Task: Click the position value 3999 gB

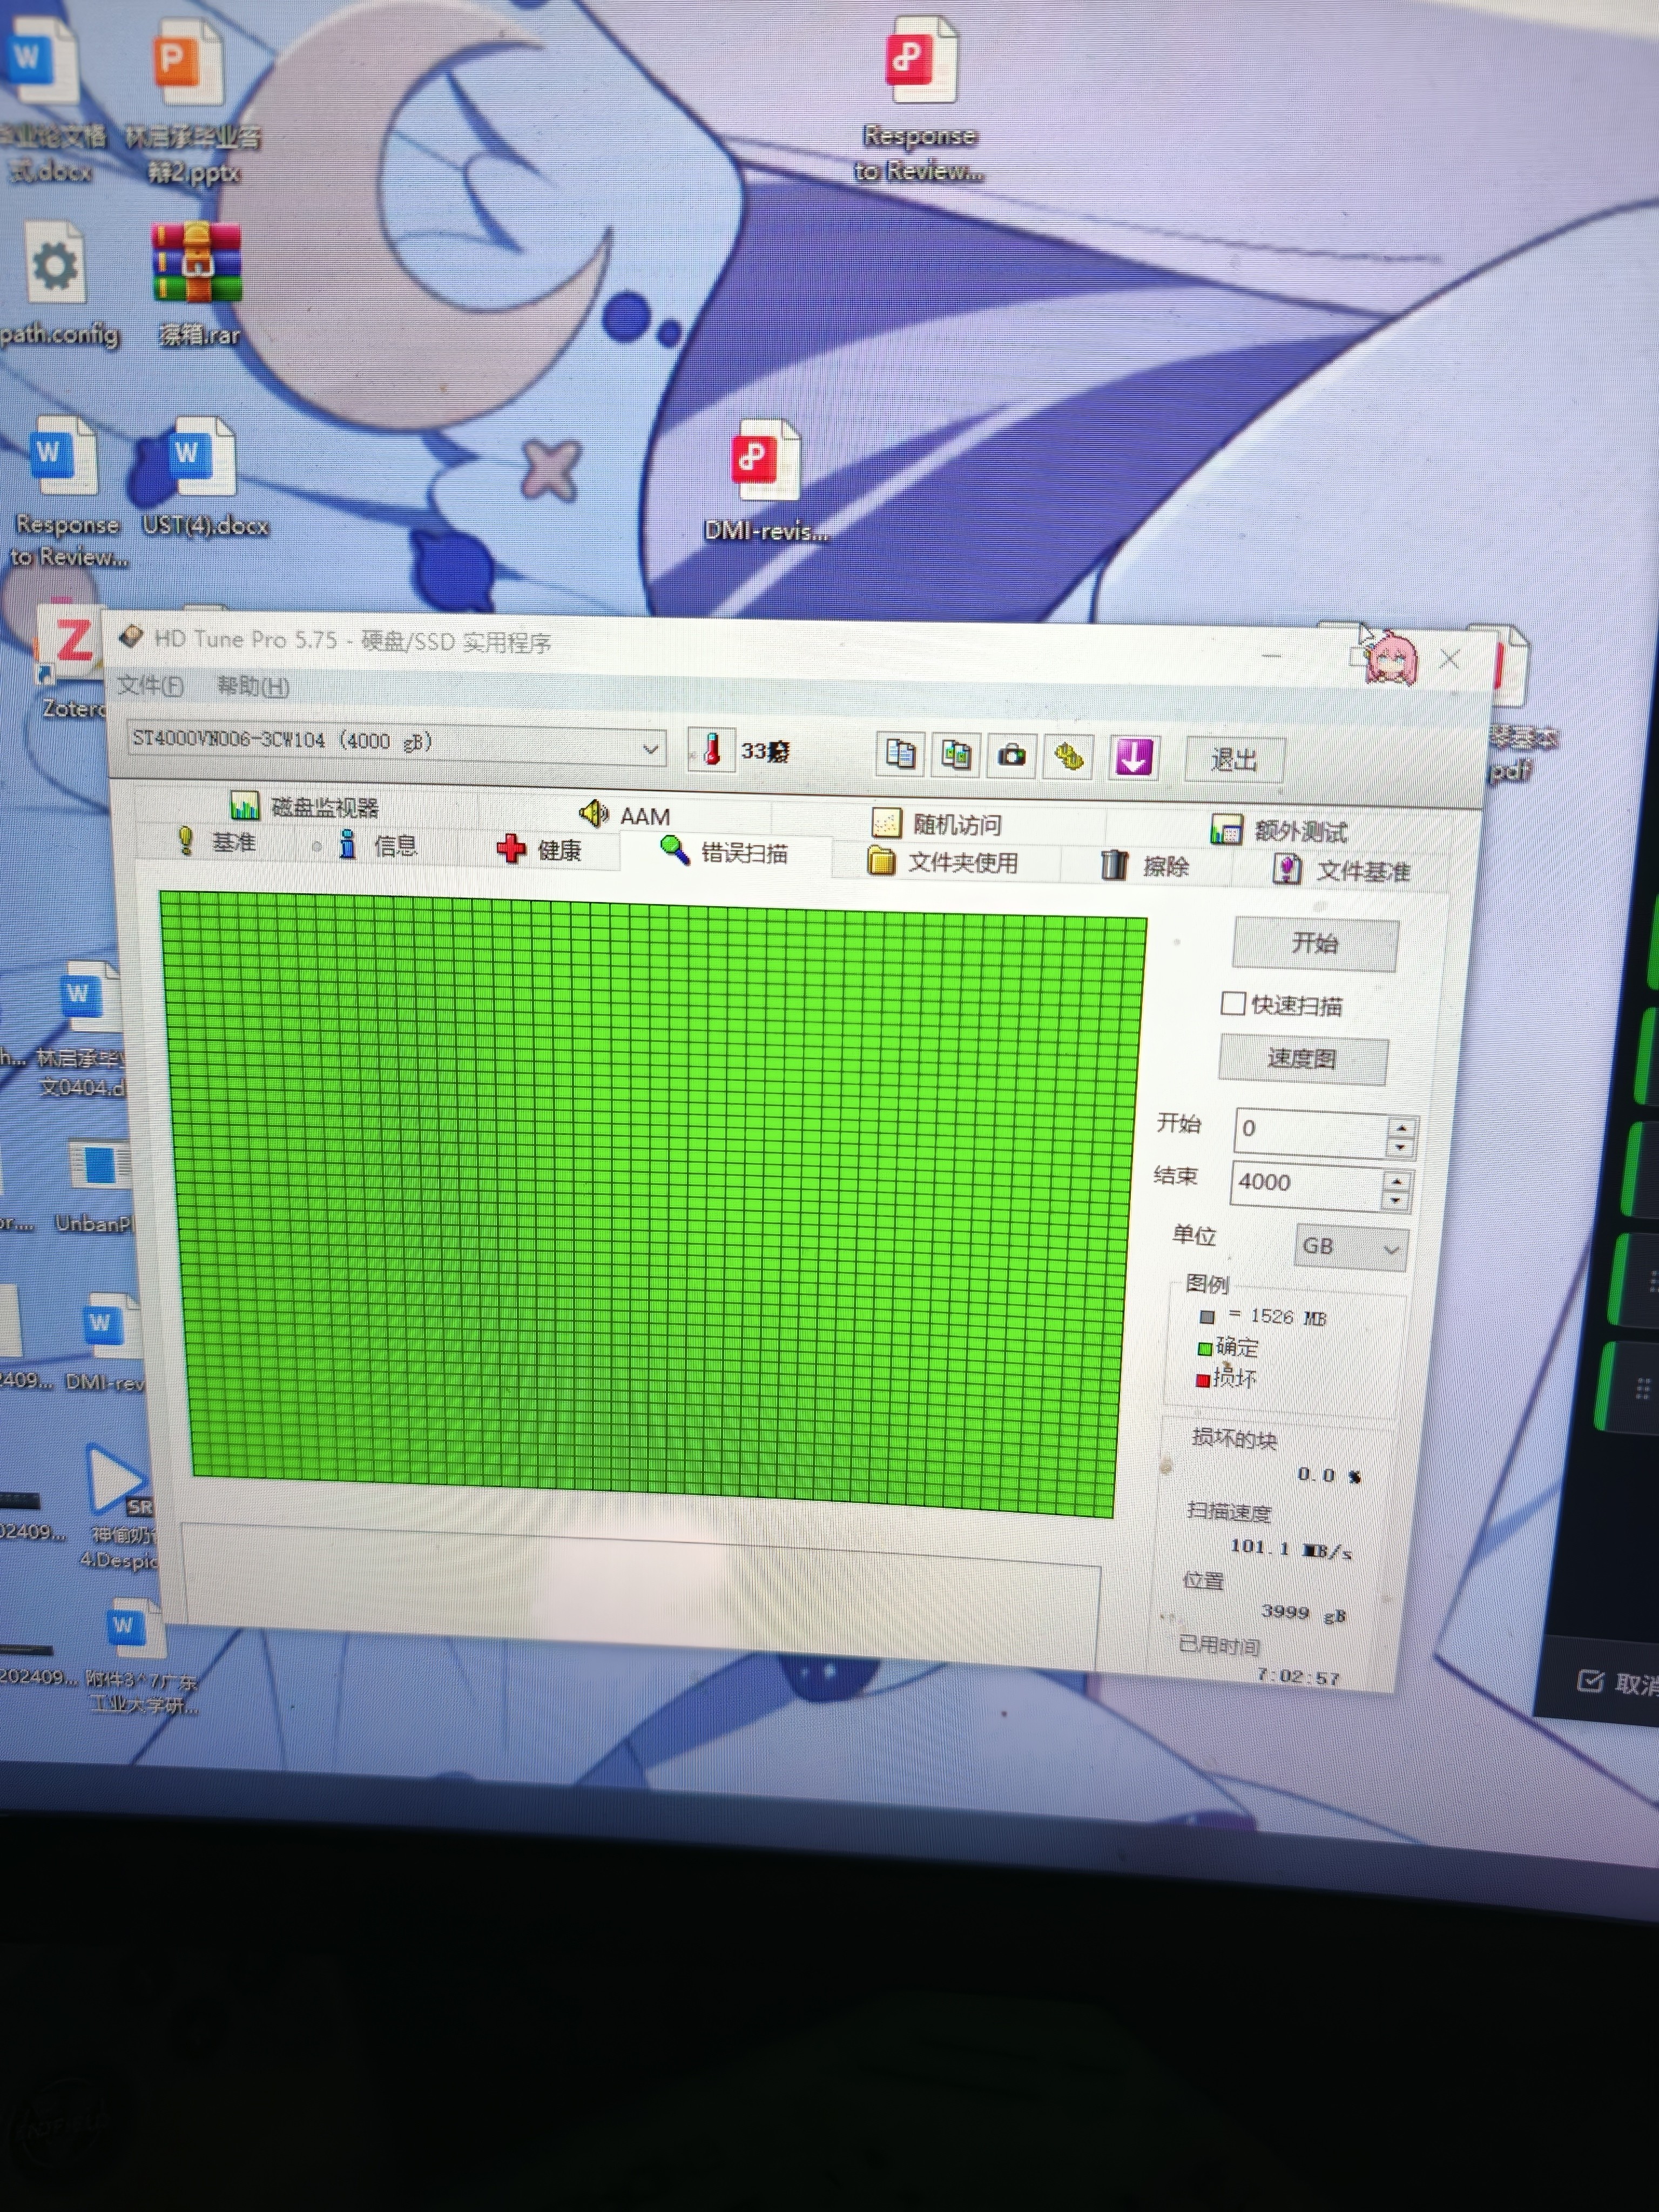Action: (1304, 1612)
